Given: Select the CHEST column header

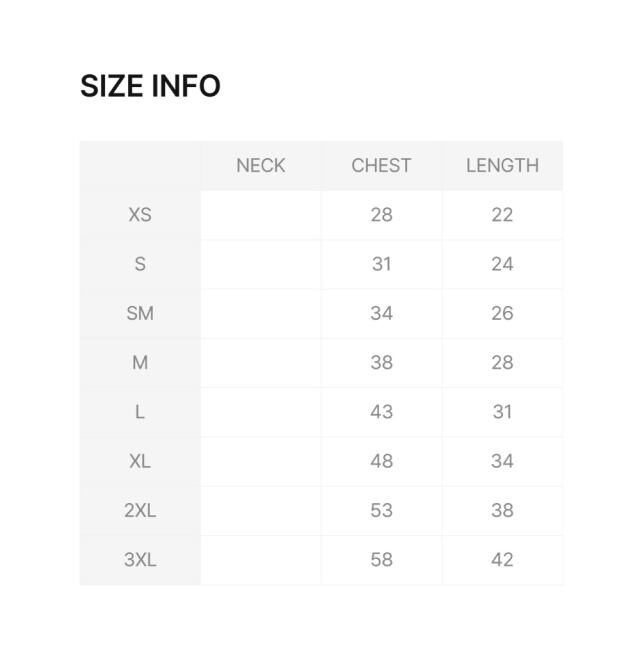Looking at the screenshot, I should (381, 166).
